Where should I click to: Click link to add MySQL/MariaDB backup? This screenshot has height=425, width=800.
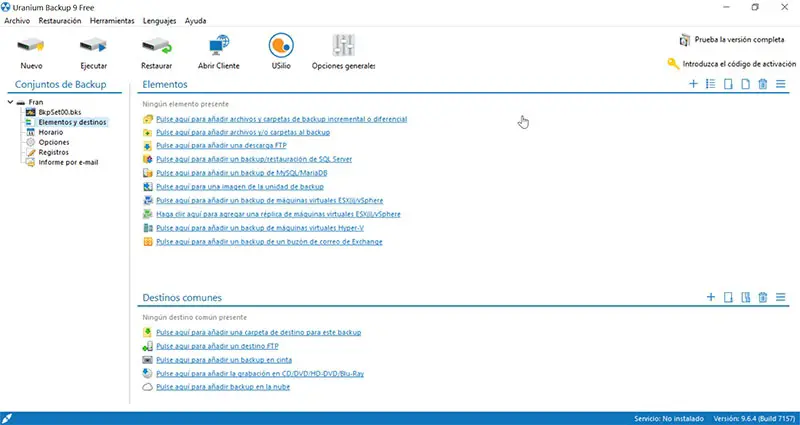click(242, 173)
